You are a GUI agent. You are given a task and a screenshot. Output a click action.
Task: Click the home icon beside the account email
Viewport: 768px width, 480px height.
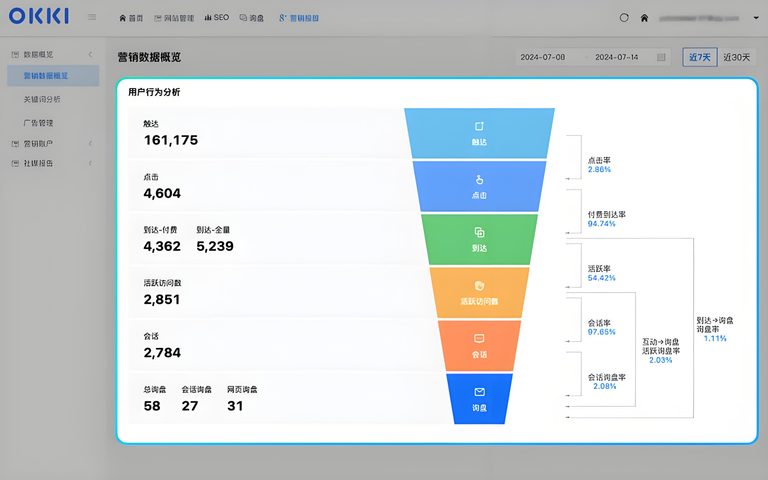coord(645,18)
